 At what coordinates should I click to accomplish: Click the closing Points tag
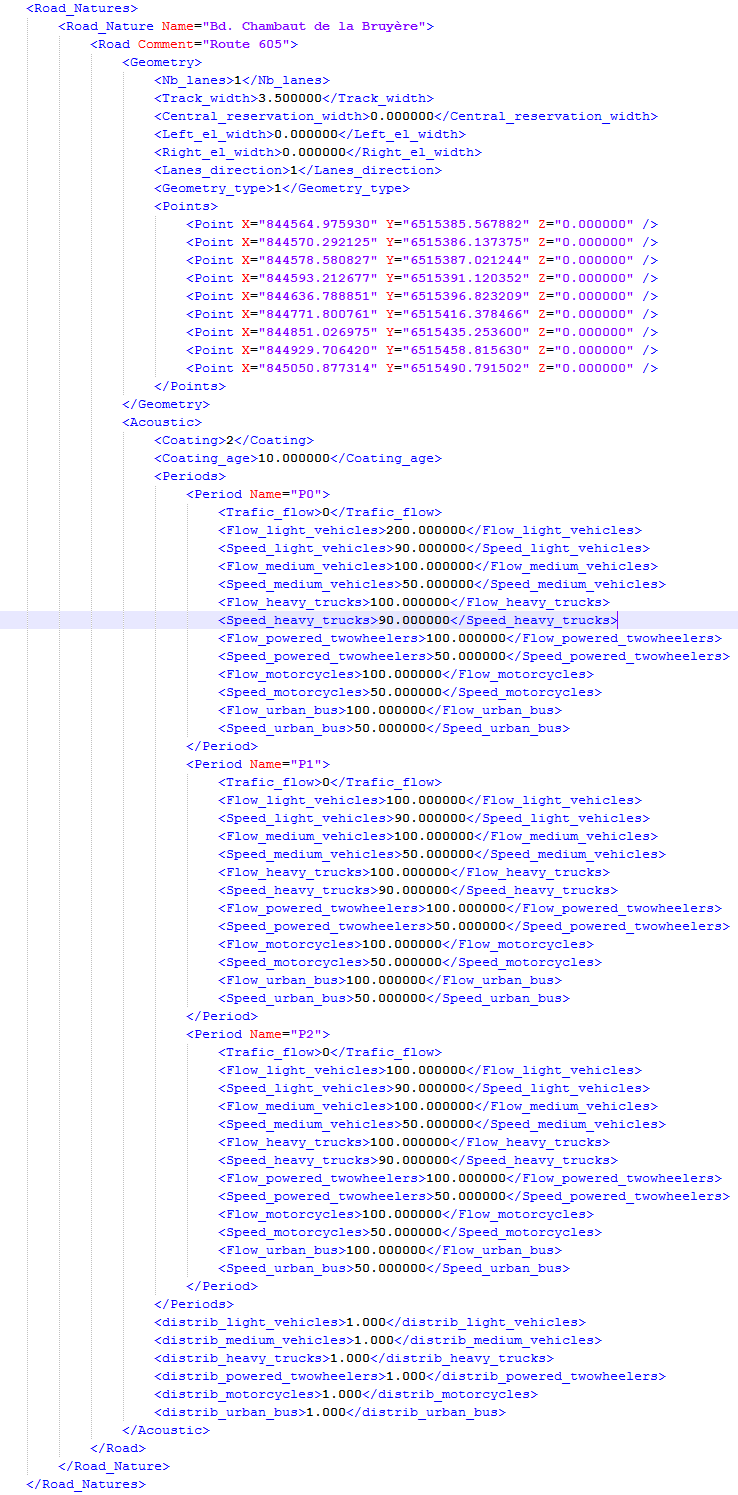click(x=190, y=386)
